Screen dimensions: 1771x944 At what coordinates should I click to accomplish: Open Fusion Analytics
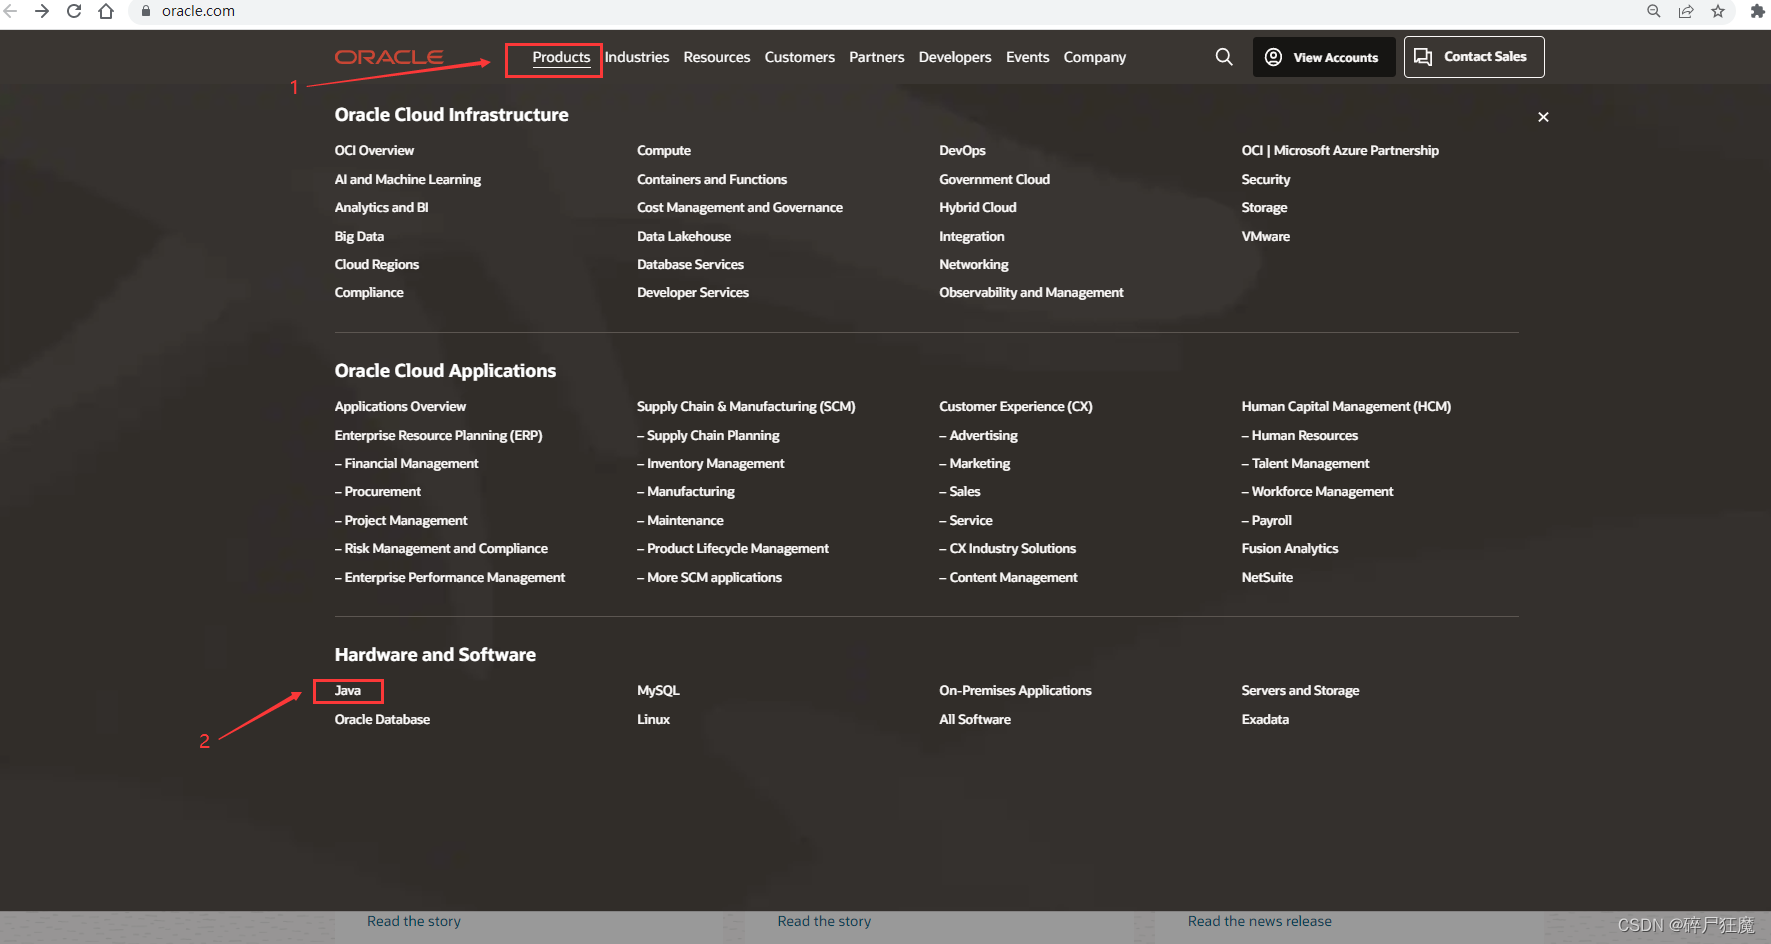click(x=1290, y=548)
